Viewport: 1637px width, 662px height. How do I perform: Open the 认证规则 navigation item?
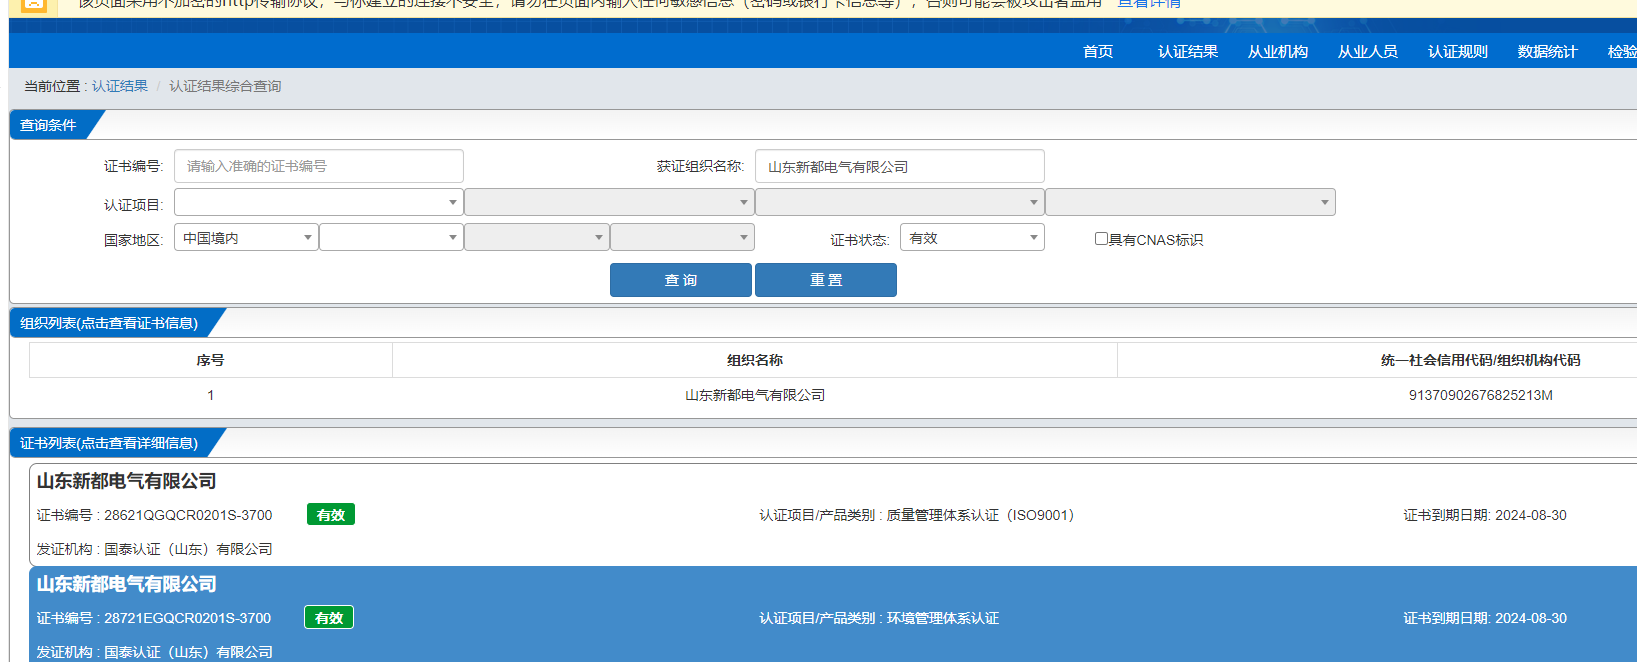point(1458,52)
